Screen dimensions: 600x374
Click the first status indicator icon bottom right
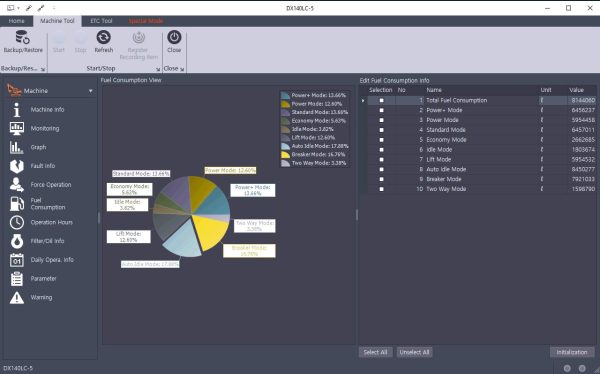point(567,368)
